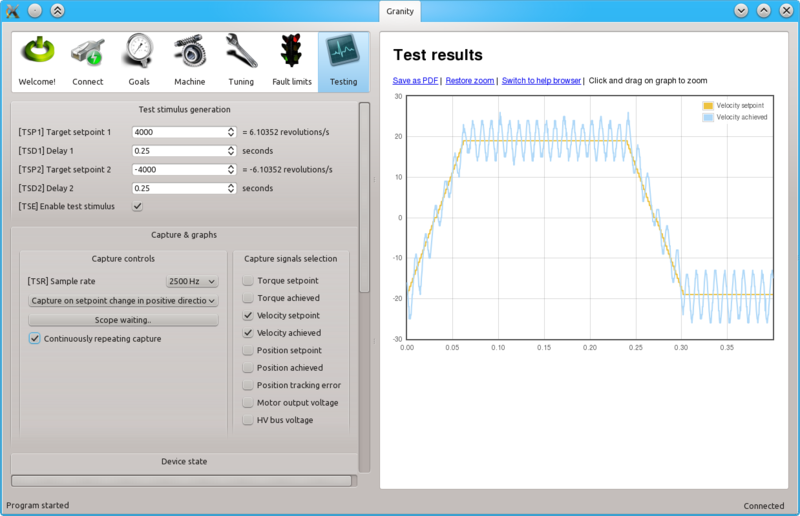Click the Connected status text
The height and width of the screenshot is (516, 800).
[x=764, y=506]
